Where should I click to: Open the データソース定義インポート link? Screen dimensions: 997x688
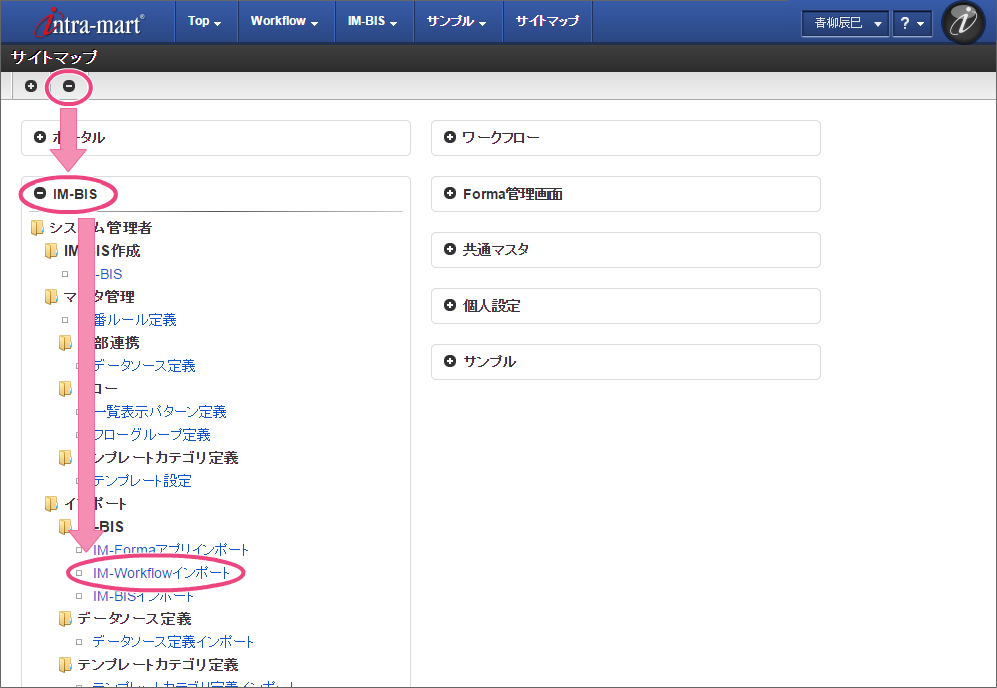click(x=173, y=642)
